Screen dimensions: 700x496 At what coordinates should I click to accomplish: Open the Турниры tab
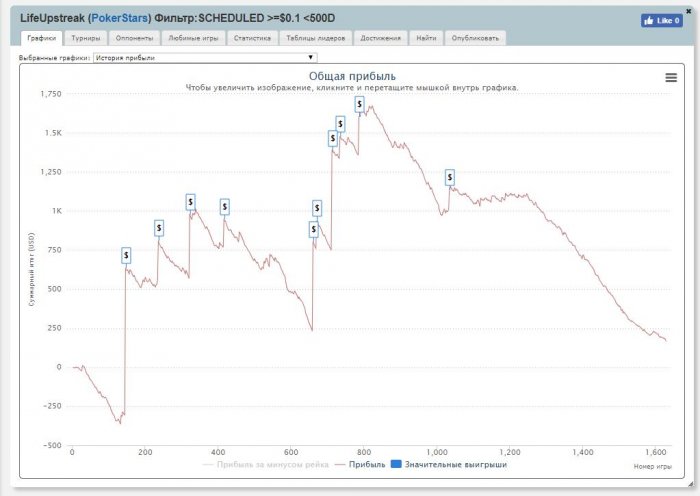coord(86,38)
